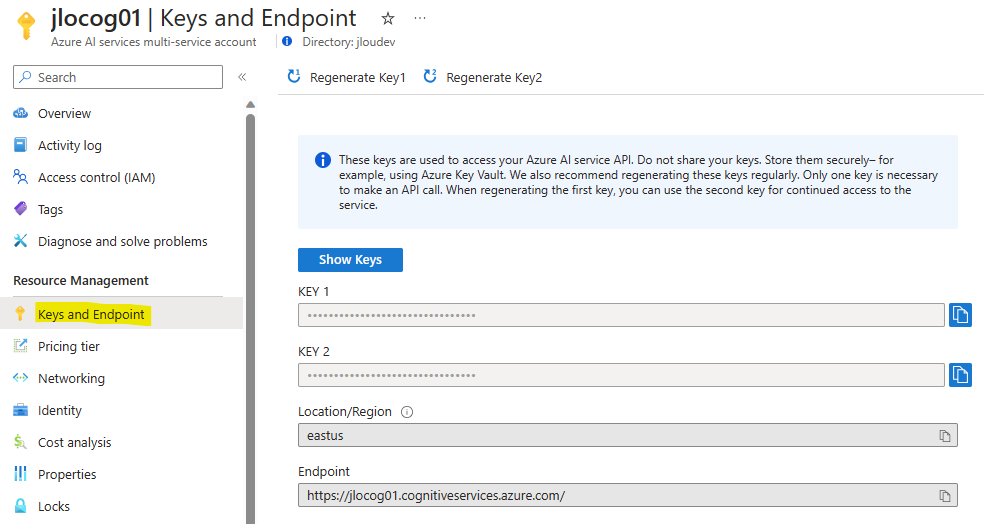Click the Endpoint URL field
This screenshot has height=524, width=984.
pyautogui.click(x=628, y=495)
